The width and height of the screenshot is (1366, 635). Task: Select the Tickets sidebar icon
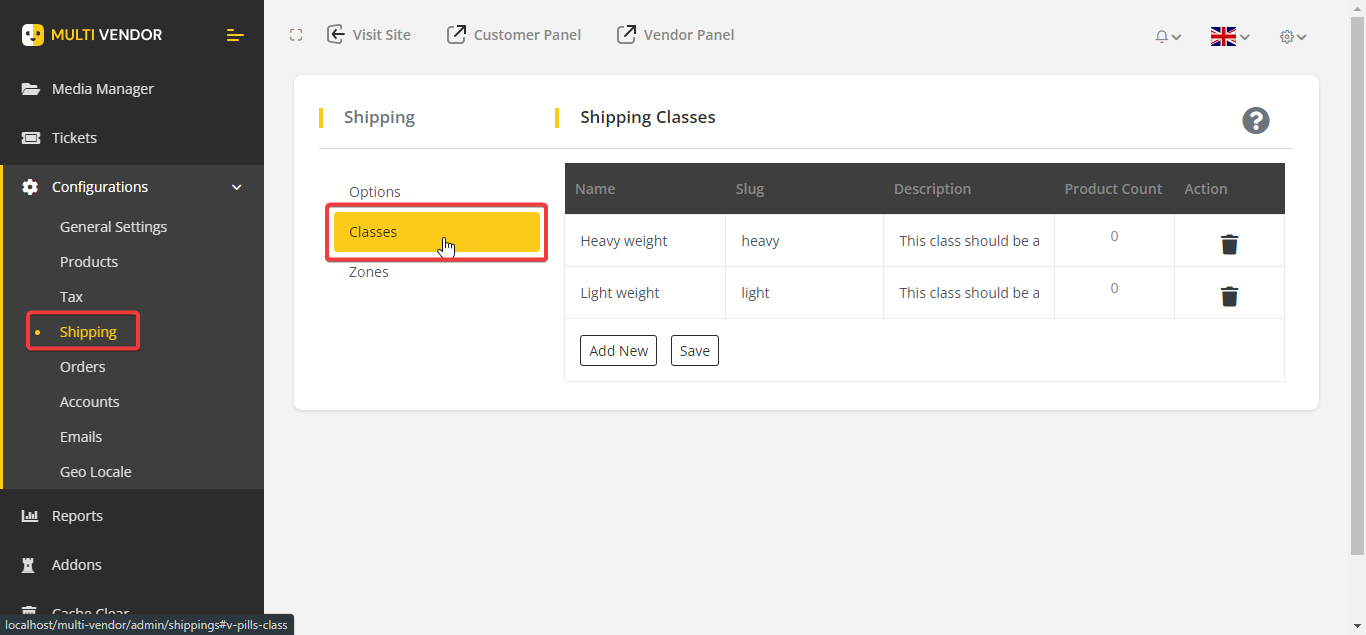pyautogui.click(x=30, y=137)
